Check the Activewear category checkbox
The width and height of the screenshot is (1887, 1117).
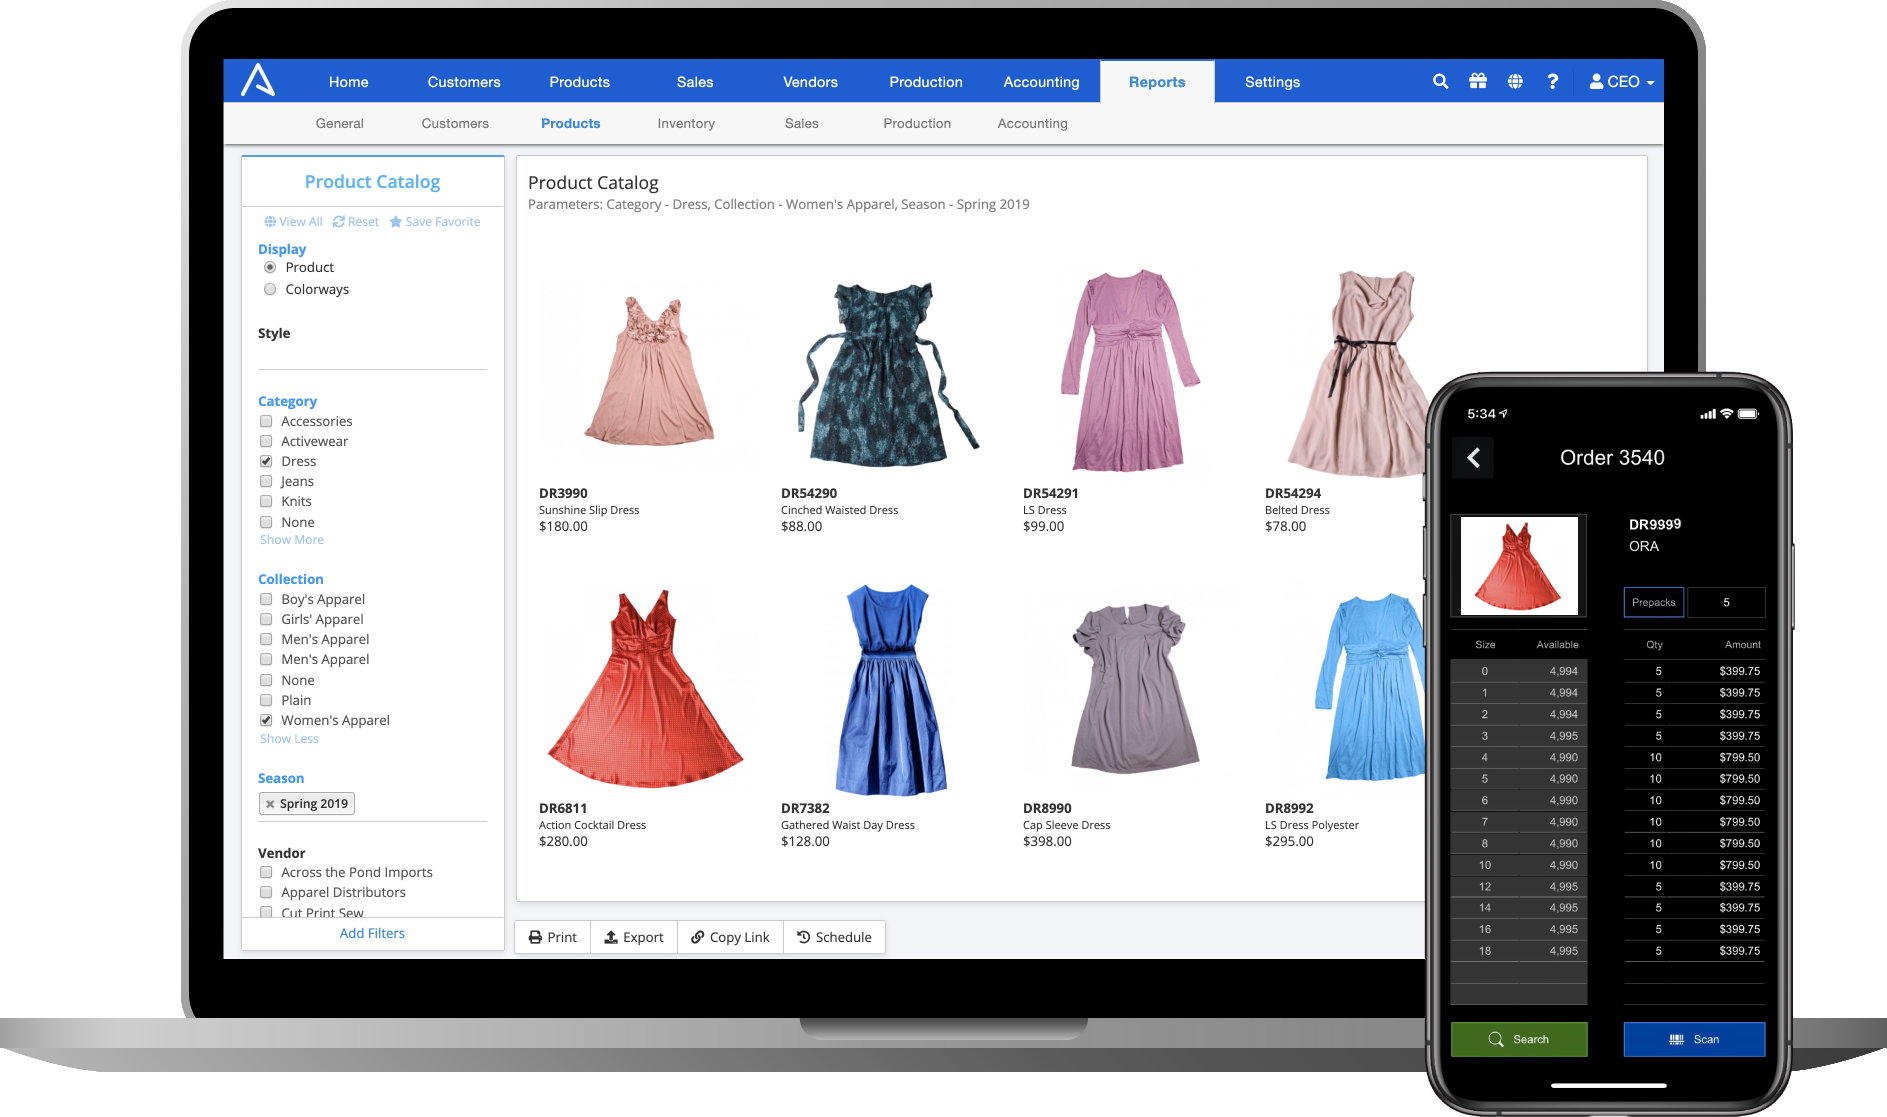pos(266,442)
